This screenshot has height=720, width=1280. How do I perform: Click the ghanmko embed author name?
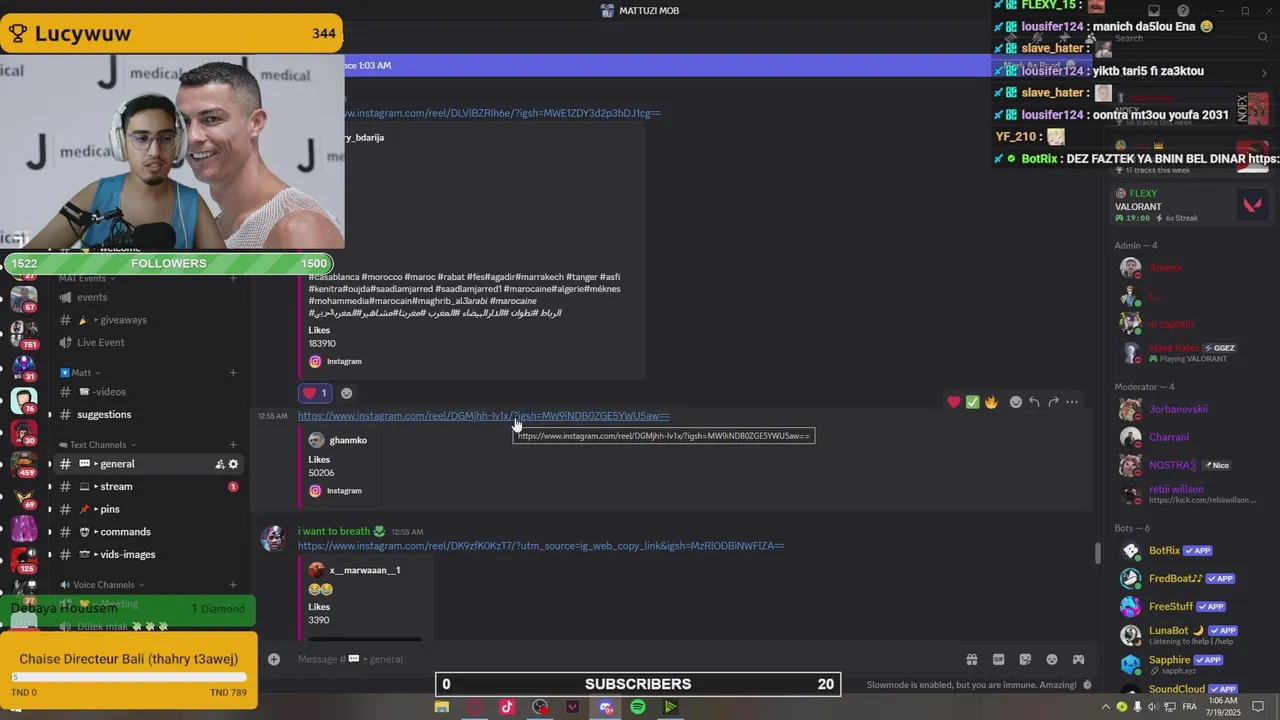348,440
